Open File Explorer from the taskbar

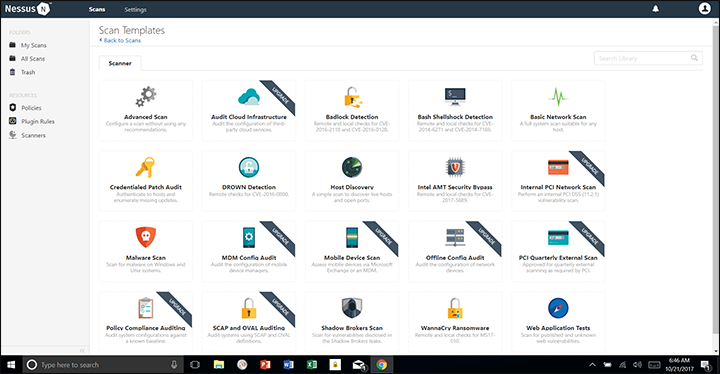coord(219,365)
